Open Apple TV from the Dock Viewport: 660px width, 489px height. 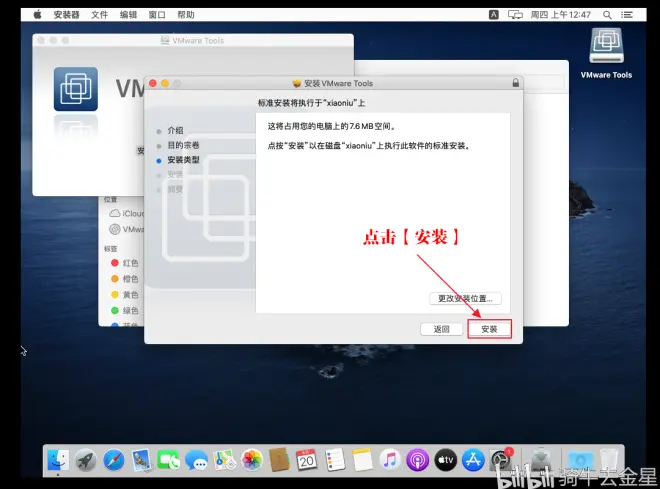445,460
